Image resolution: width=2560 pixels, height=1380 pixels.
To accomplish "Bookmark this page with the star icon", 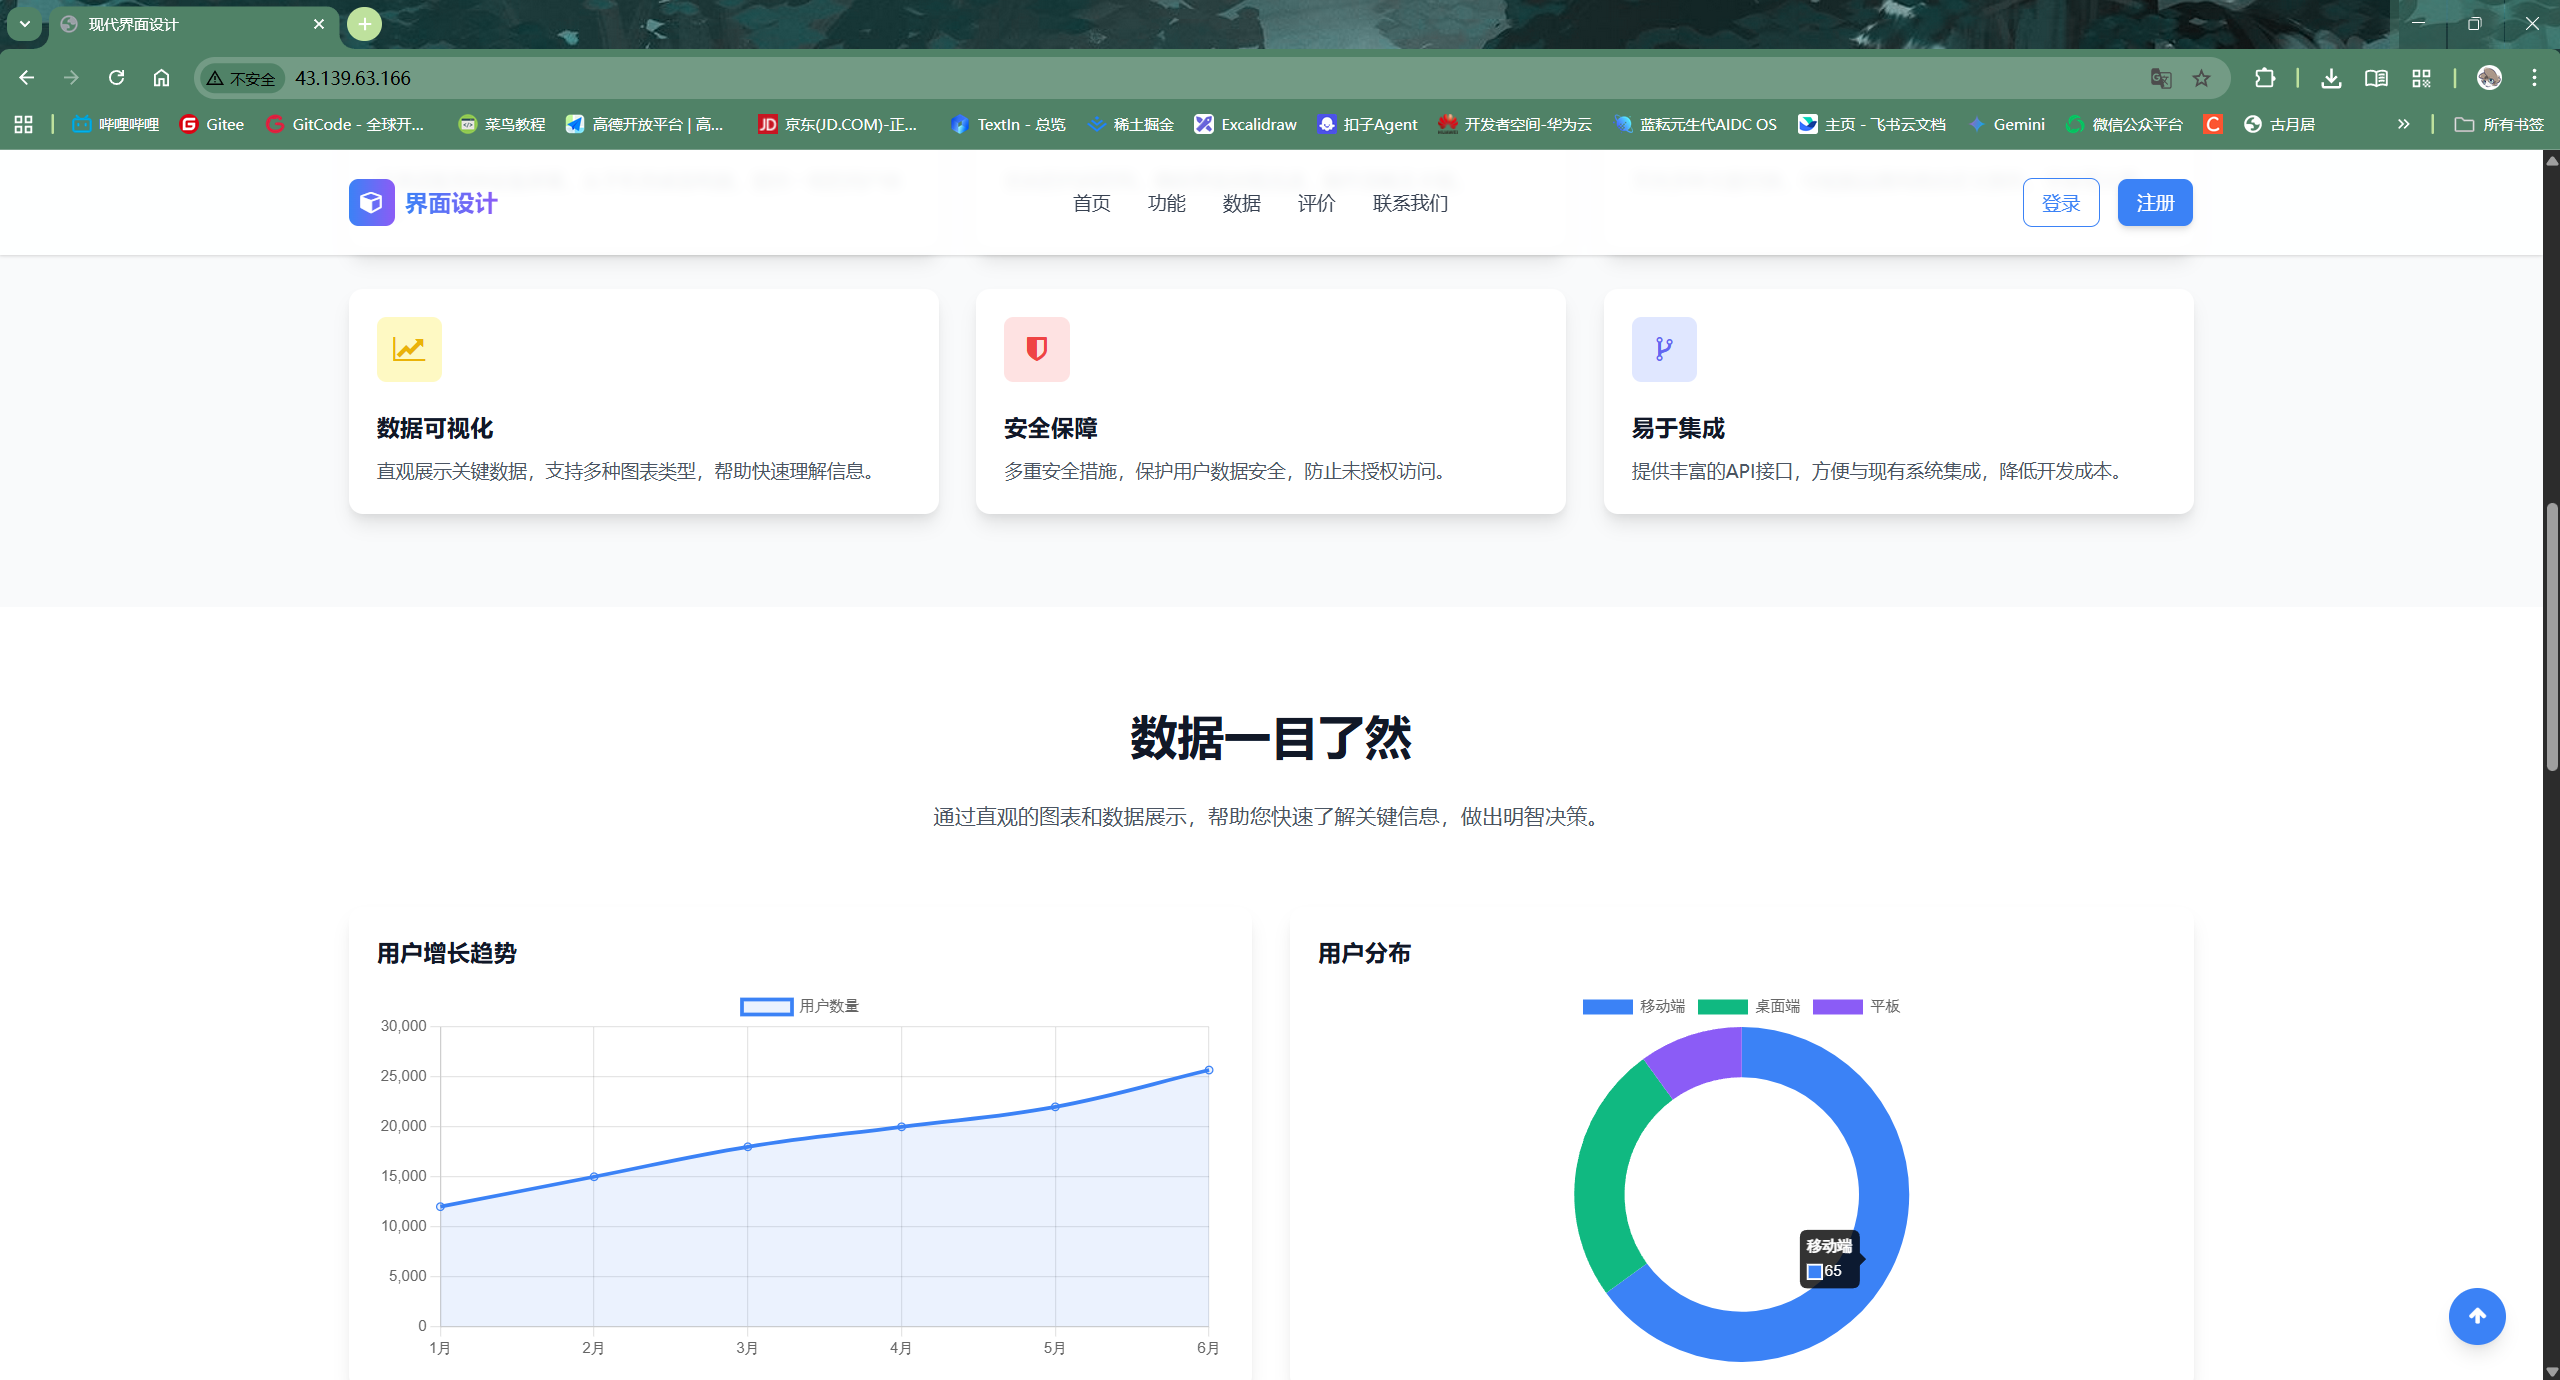I will [x=2201, y=78].
